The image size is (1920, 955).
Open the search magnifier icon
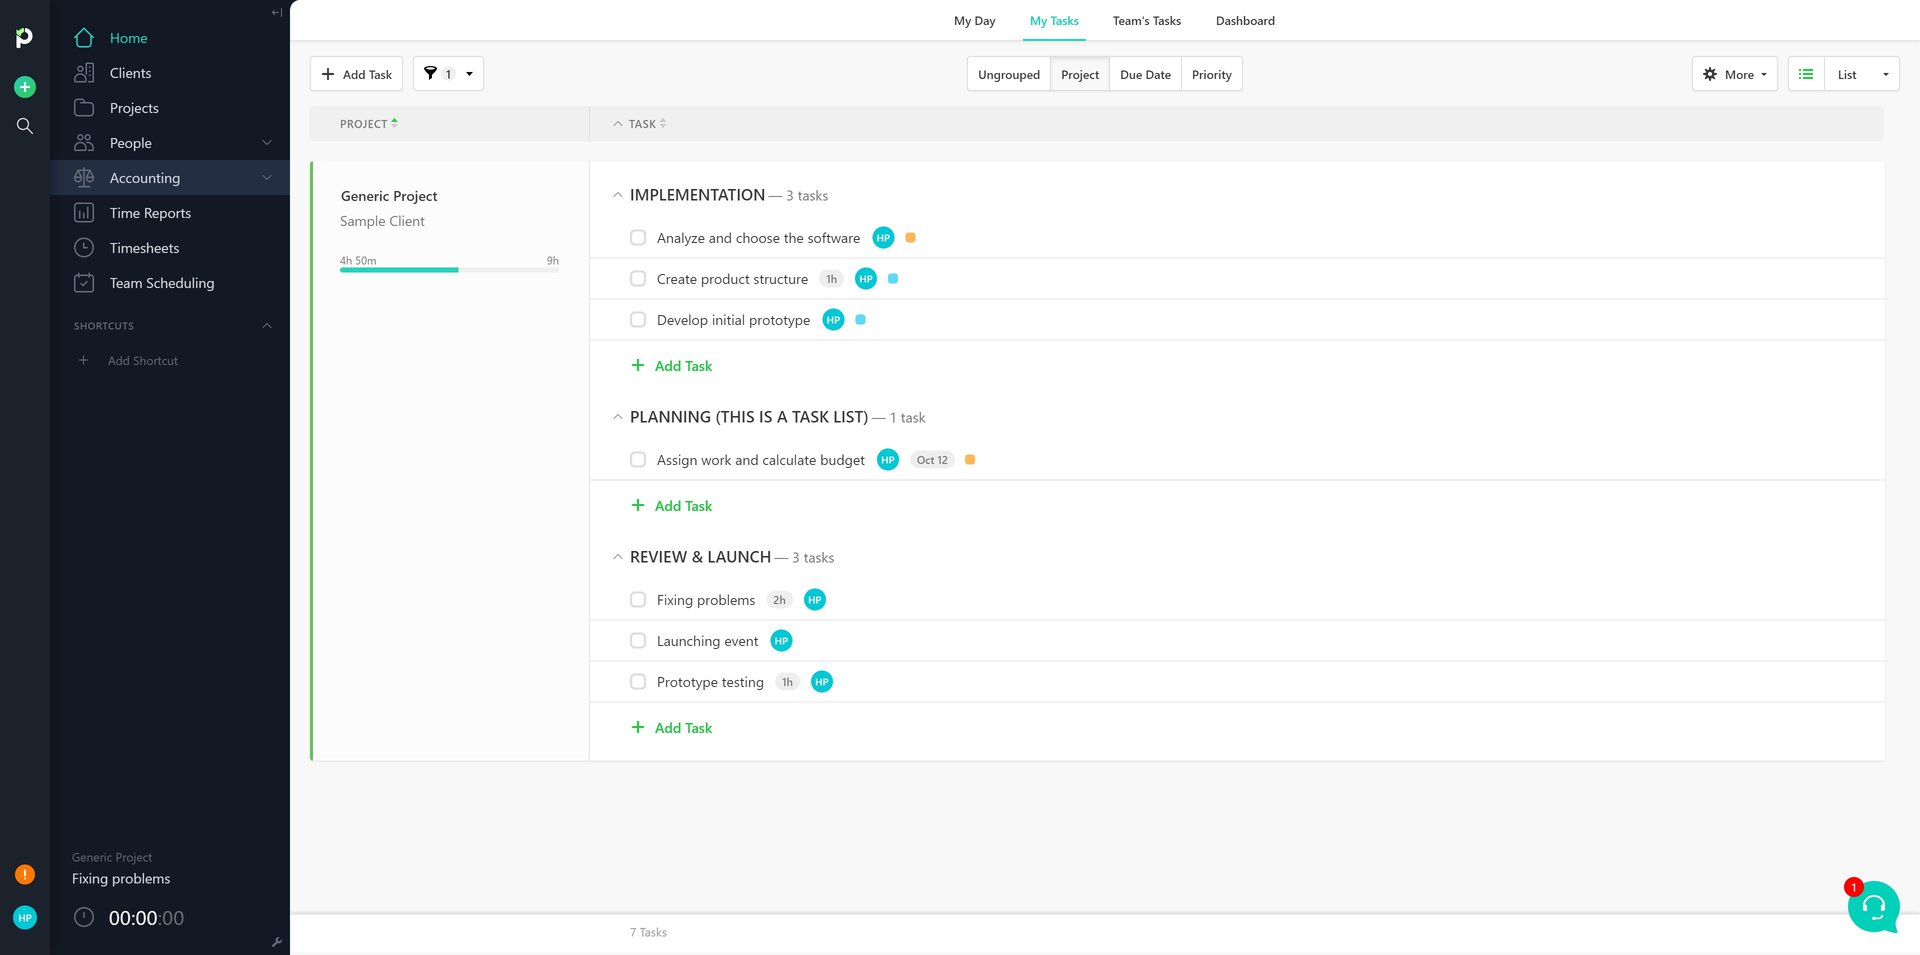25,126
